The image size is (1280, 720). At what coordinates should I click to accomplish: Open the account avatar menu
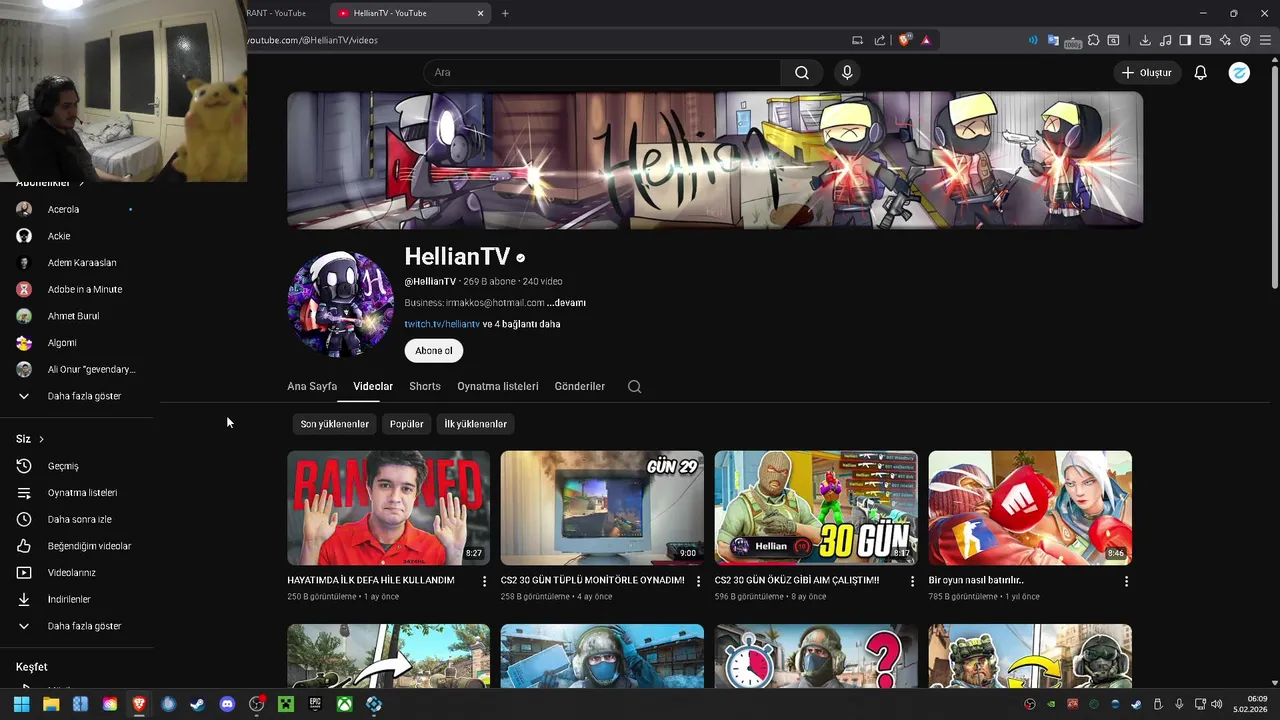point(1239,73)
